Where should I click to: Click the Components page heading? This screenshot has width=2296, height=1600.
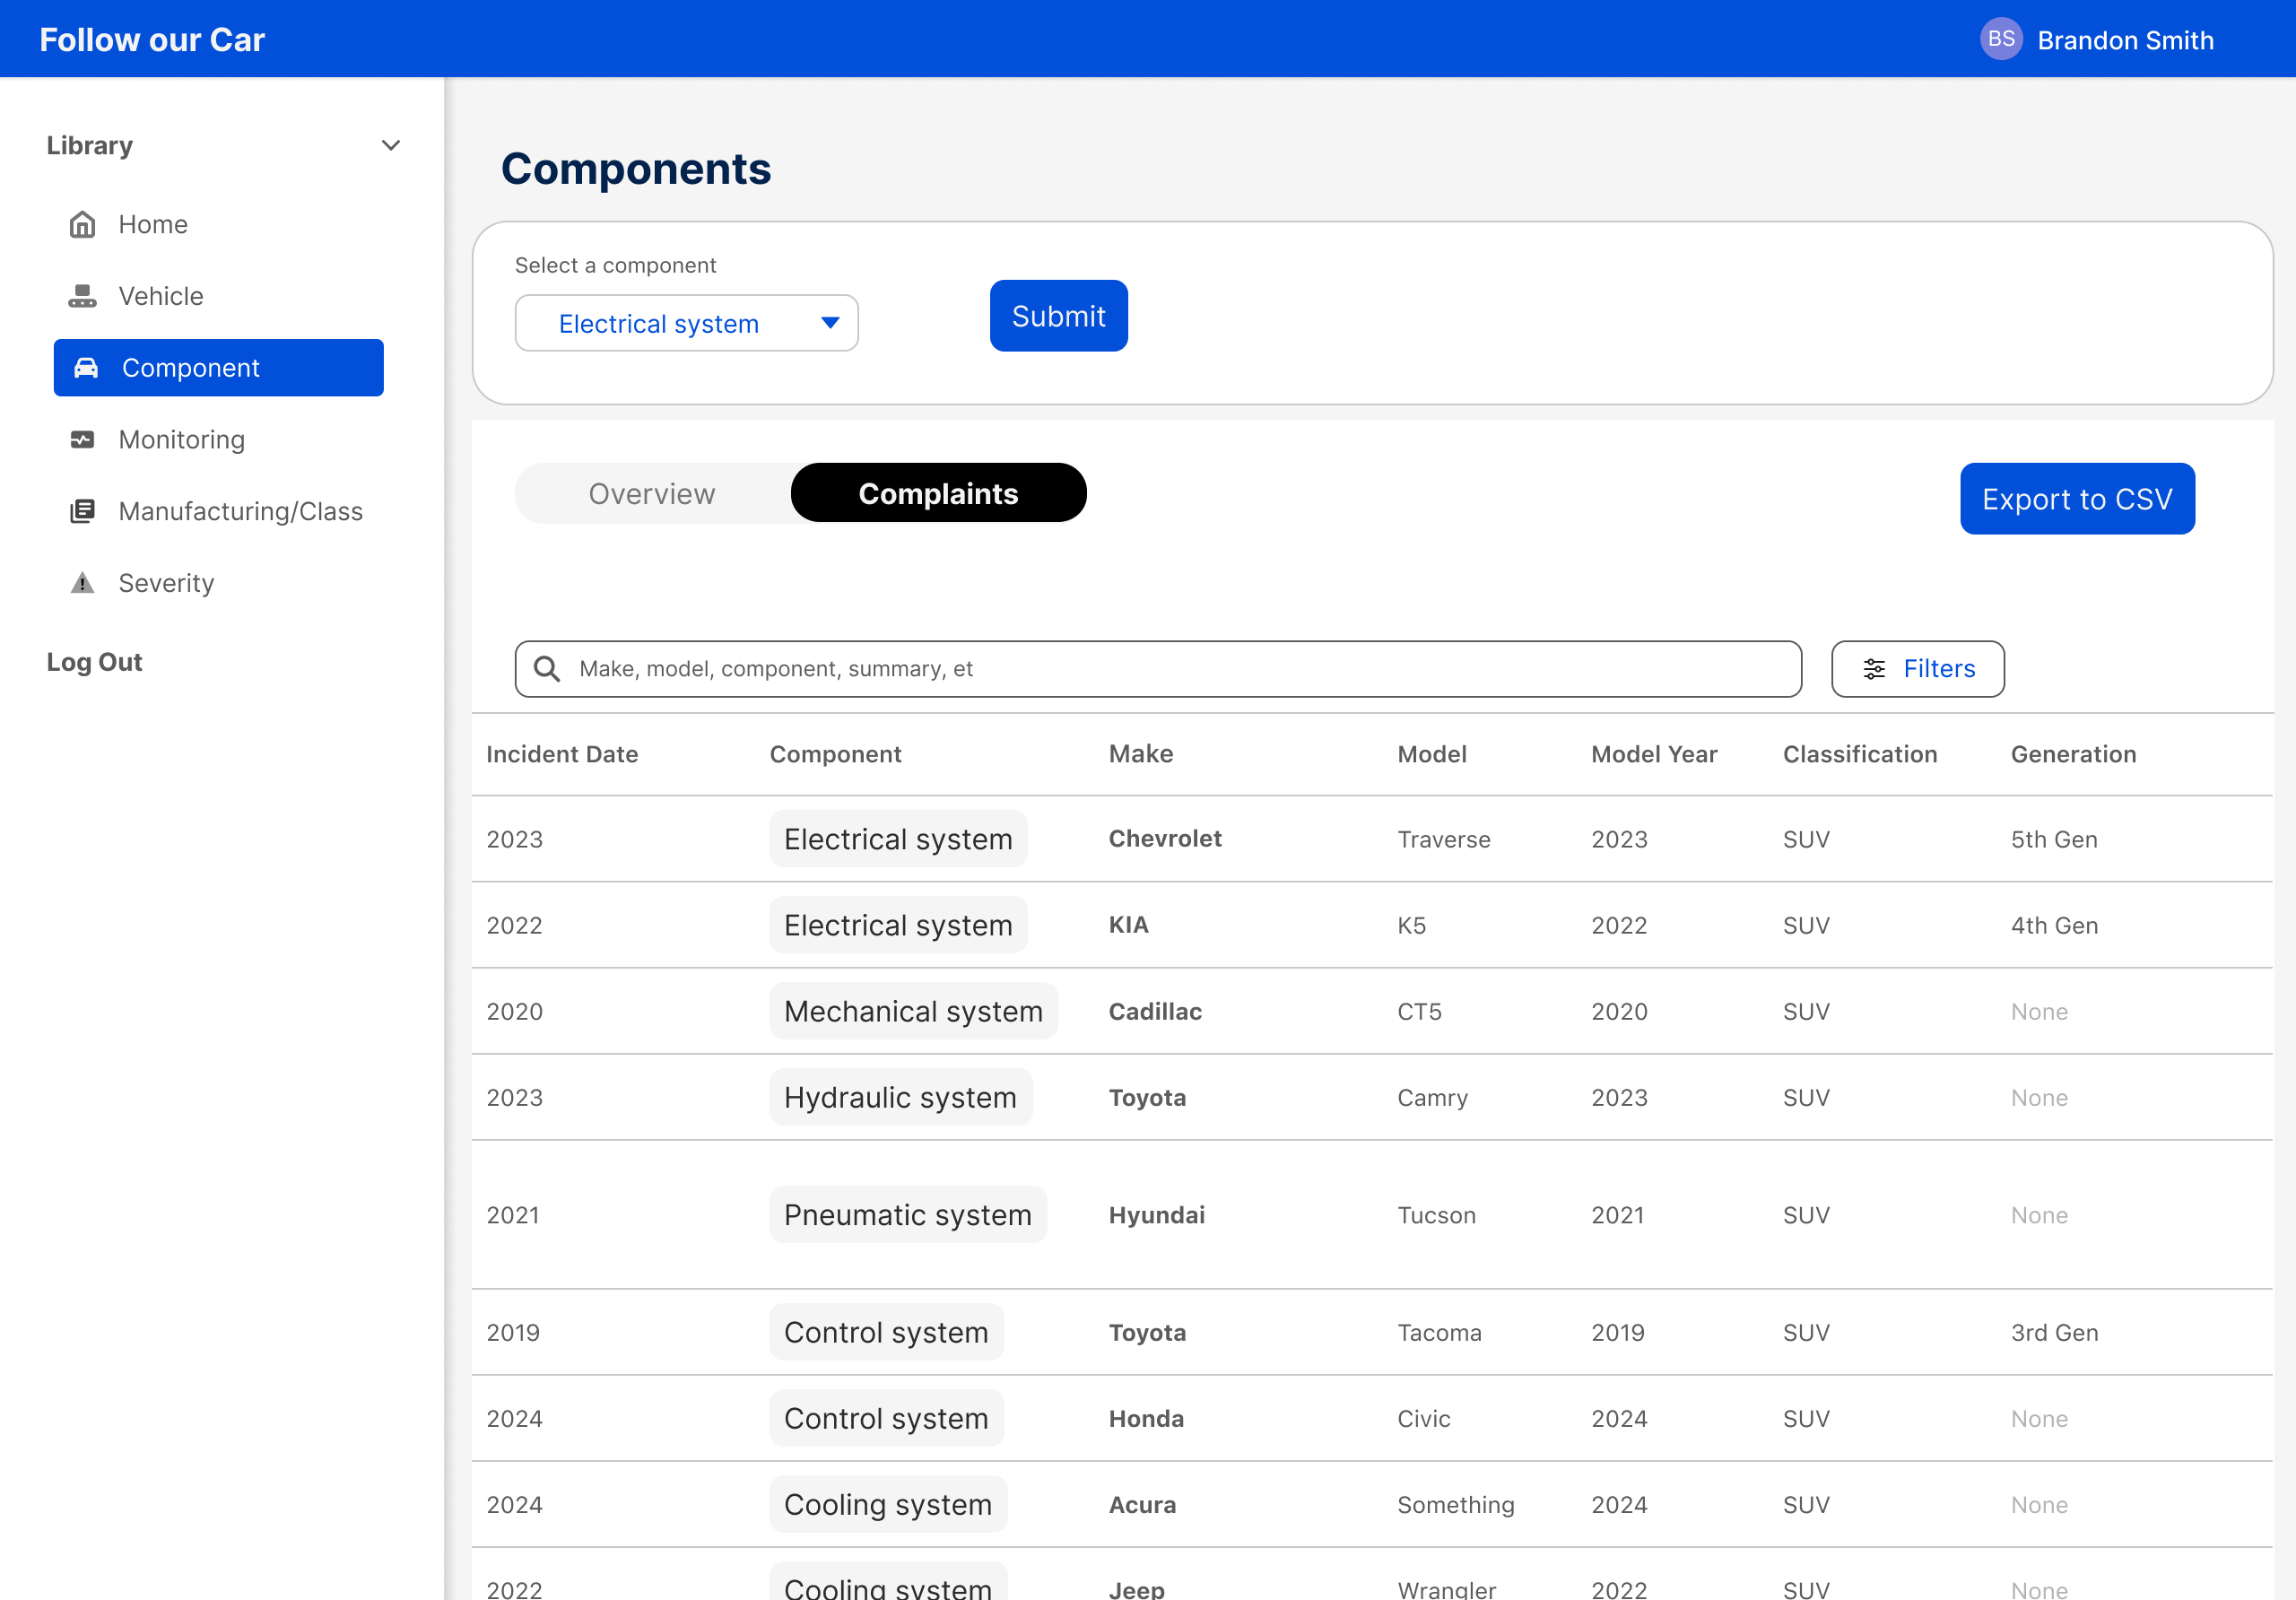(636, 168)
